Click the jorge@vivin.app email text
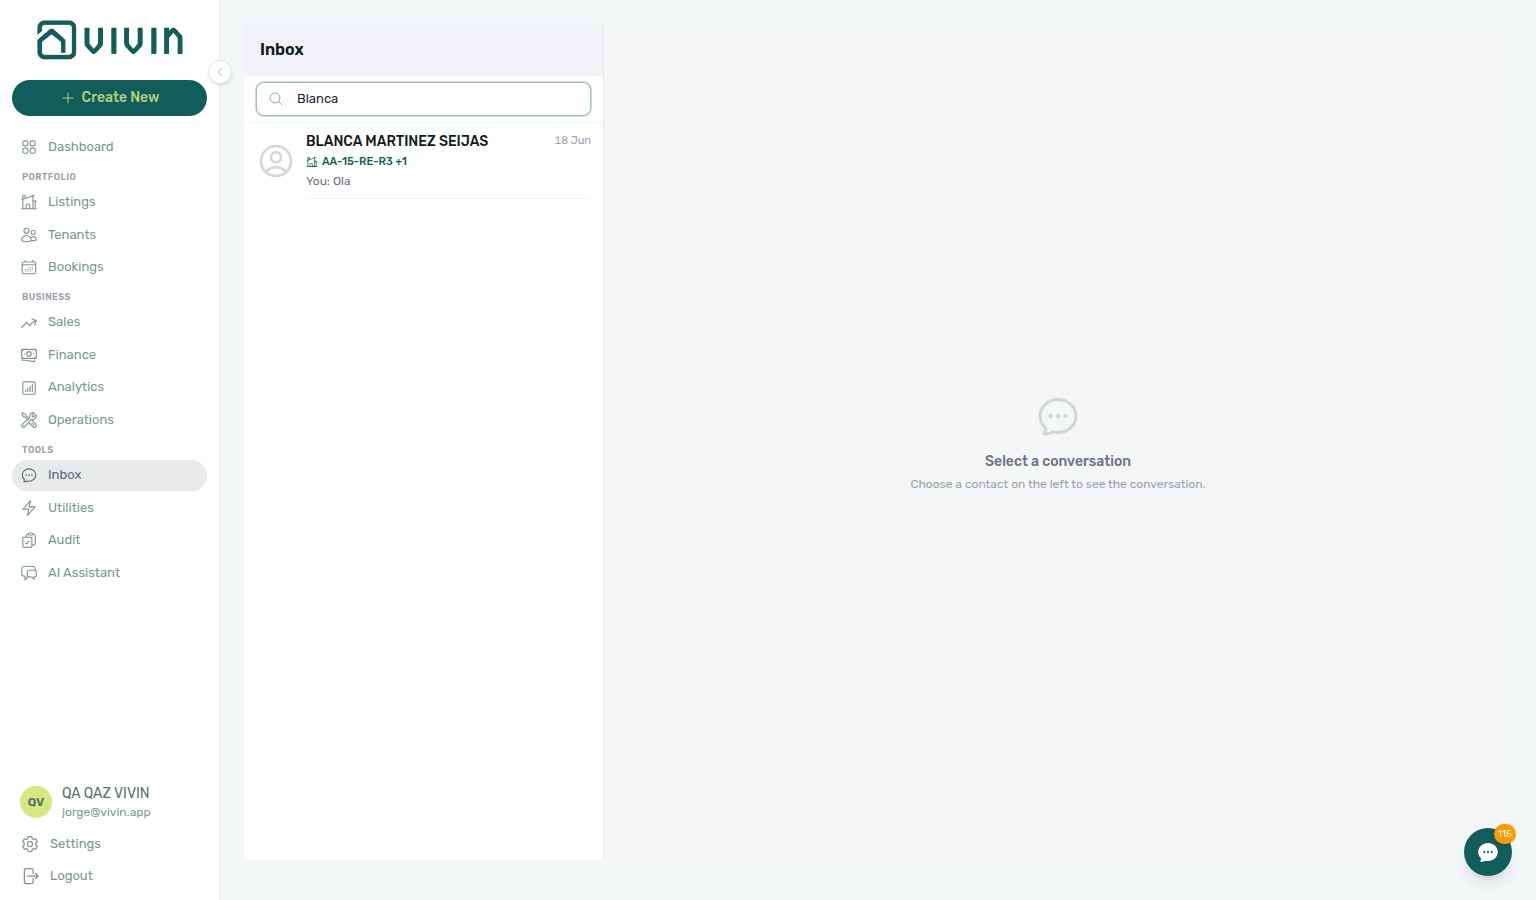Screen dimensions: 1536x900 (x=106, y=812)
